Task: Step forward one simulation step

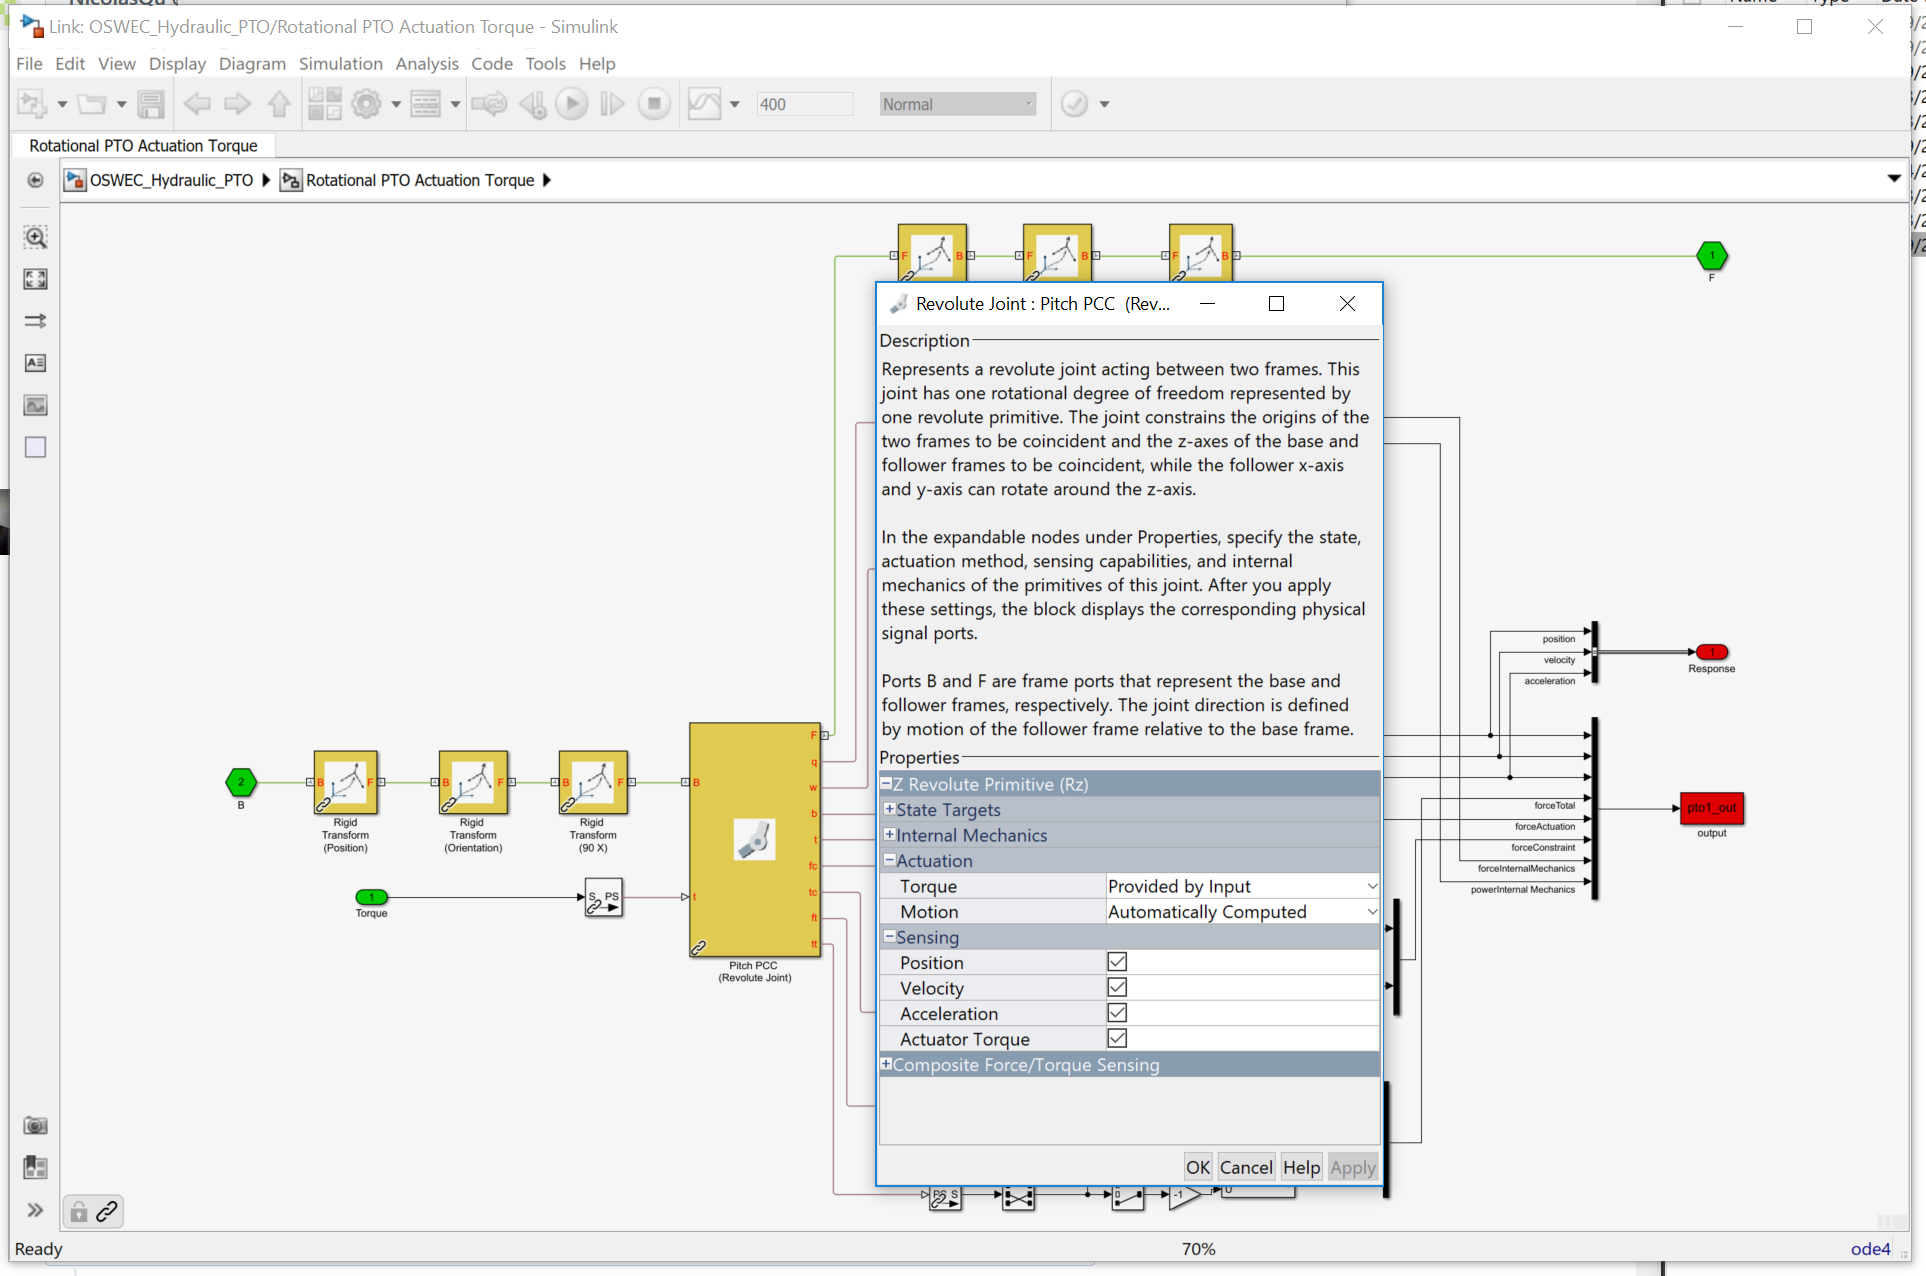Action: 611,103
